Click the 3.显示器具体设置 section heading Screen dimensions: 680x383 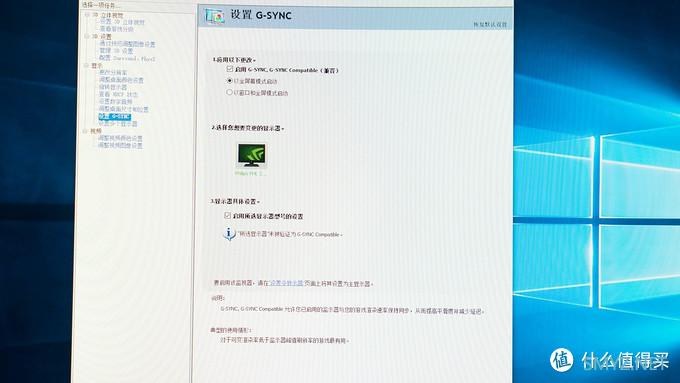[235, 201]
